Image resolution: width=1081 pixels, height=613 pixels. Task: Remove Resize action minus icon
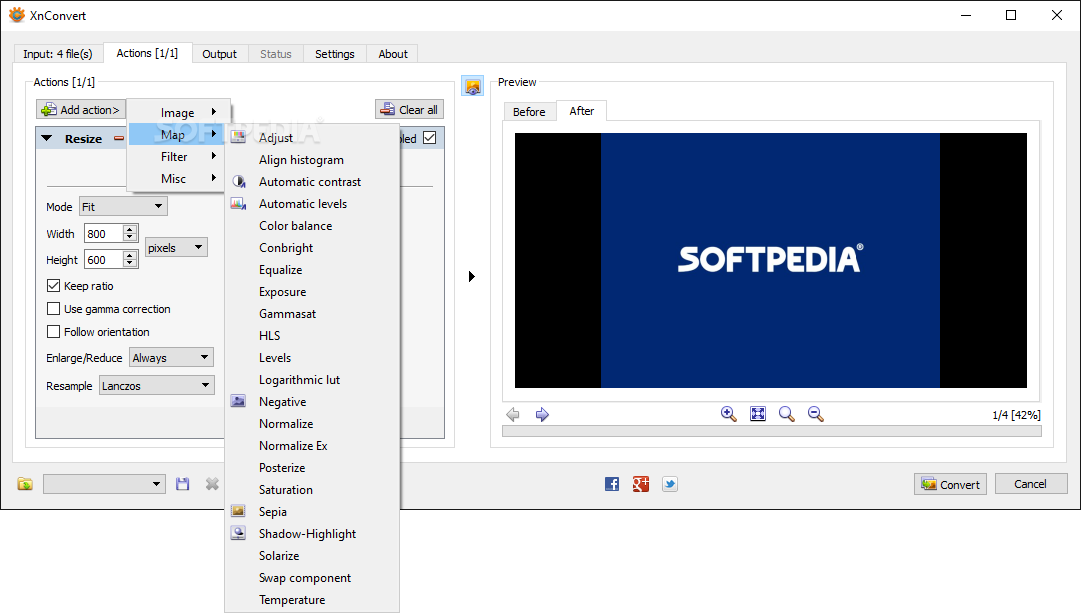(119, 139)
